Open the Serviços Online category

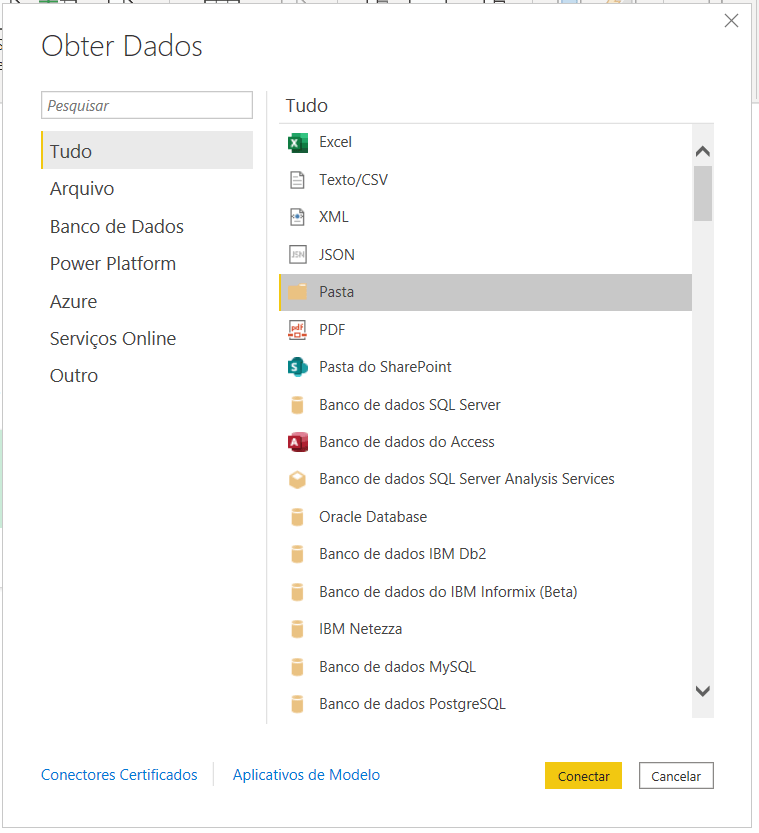[147, 338]
